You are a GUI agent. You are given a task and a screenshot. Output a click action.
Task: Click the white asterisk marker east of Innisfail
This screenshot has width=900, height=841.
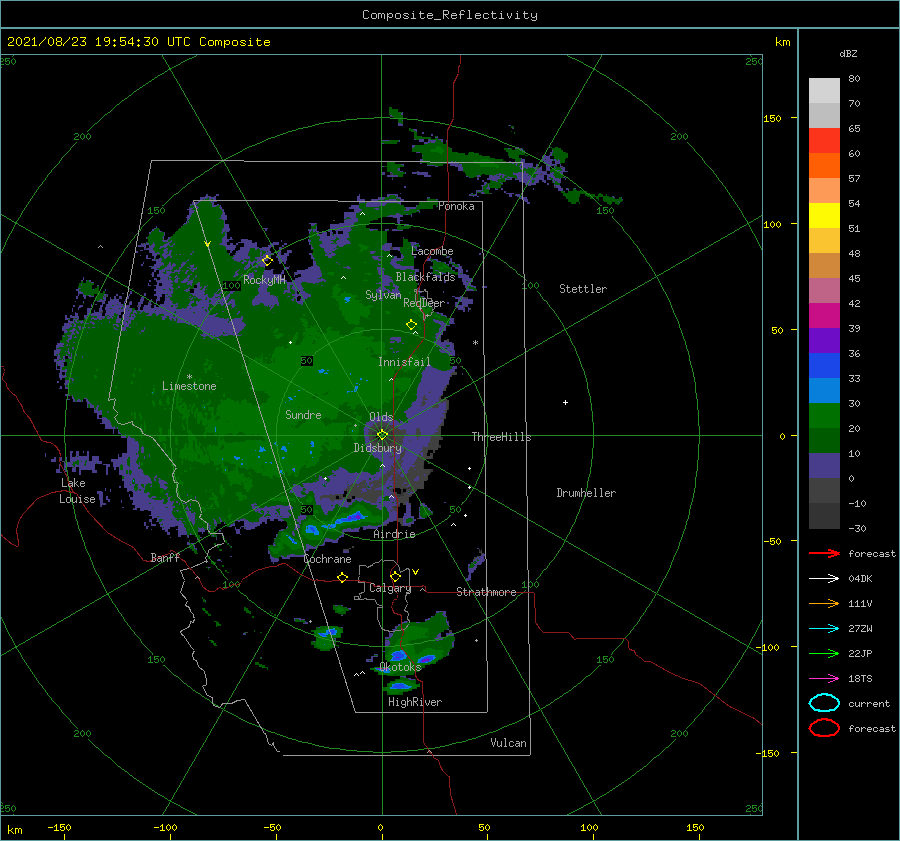[475, 343]
